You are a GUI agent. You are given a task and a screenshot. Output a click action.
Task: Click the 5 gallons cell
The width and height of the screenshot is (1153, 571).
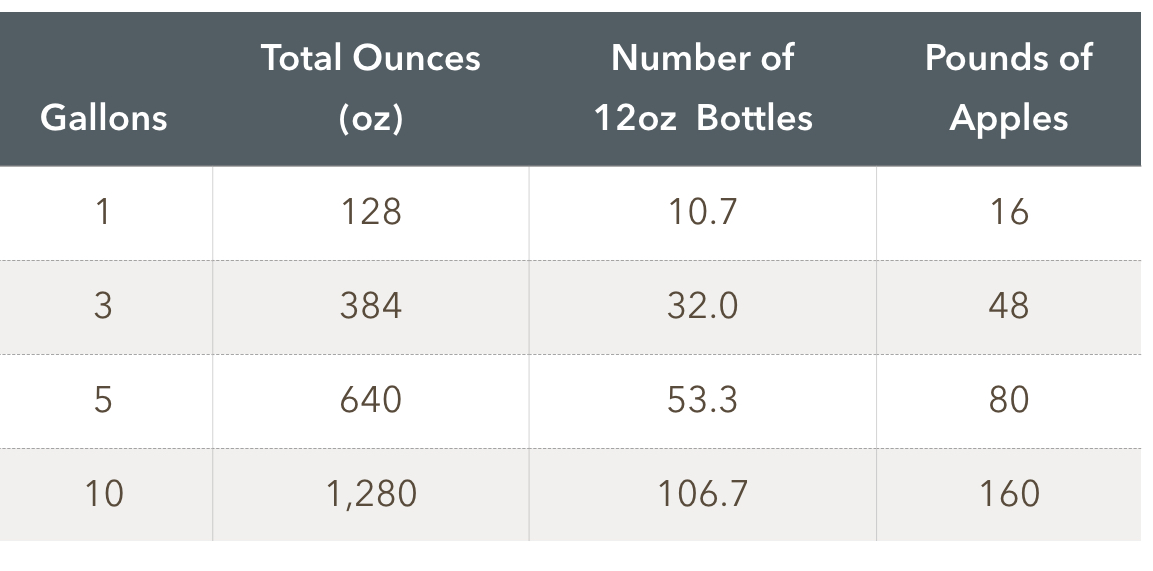point(103,400)
